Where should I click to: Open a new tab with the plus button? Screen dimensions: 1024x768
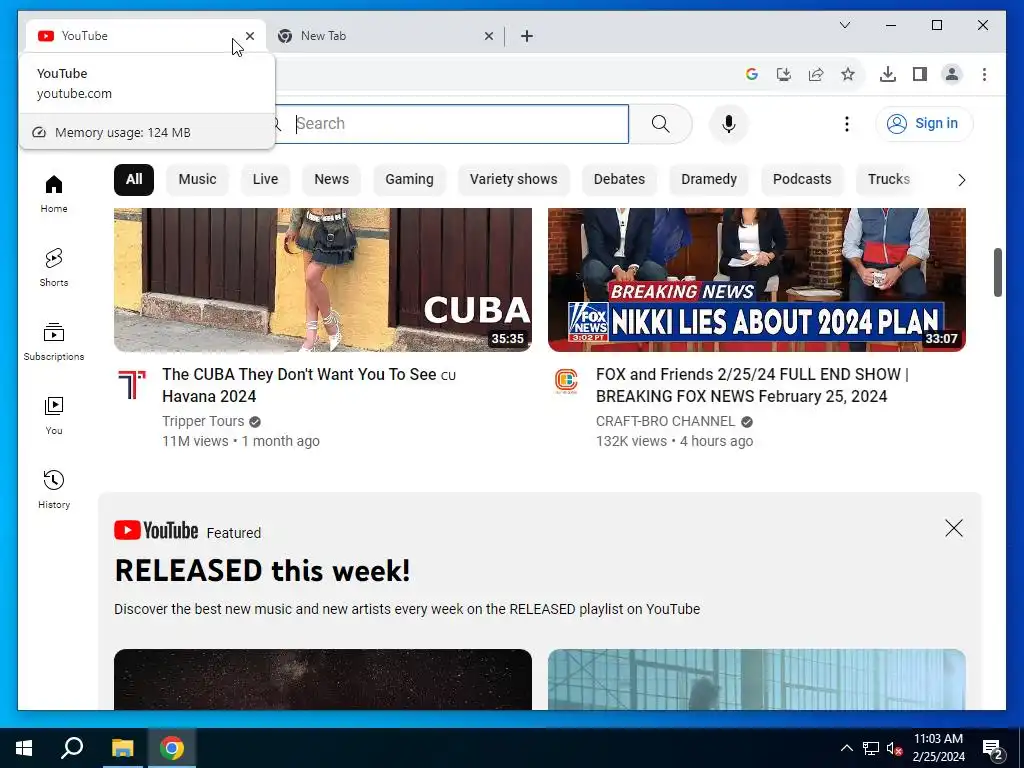click(x=526, y=36)
